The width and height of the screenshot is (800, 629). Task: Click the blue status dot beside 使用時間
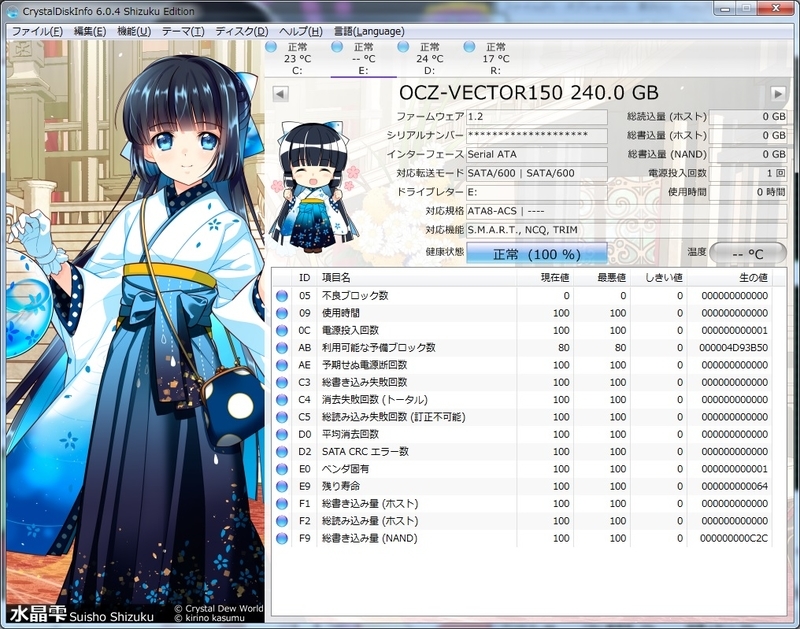tap(280, 315)
